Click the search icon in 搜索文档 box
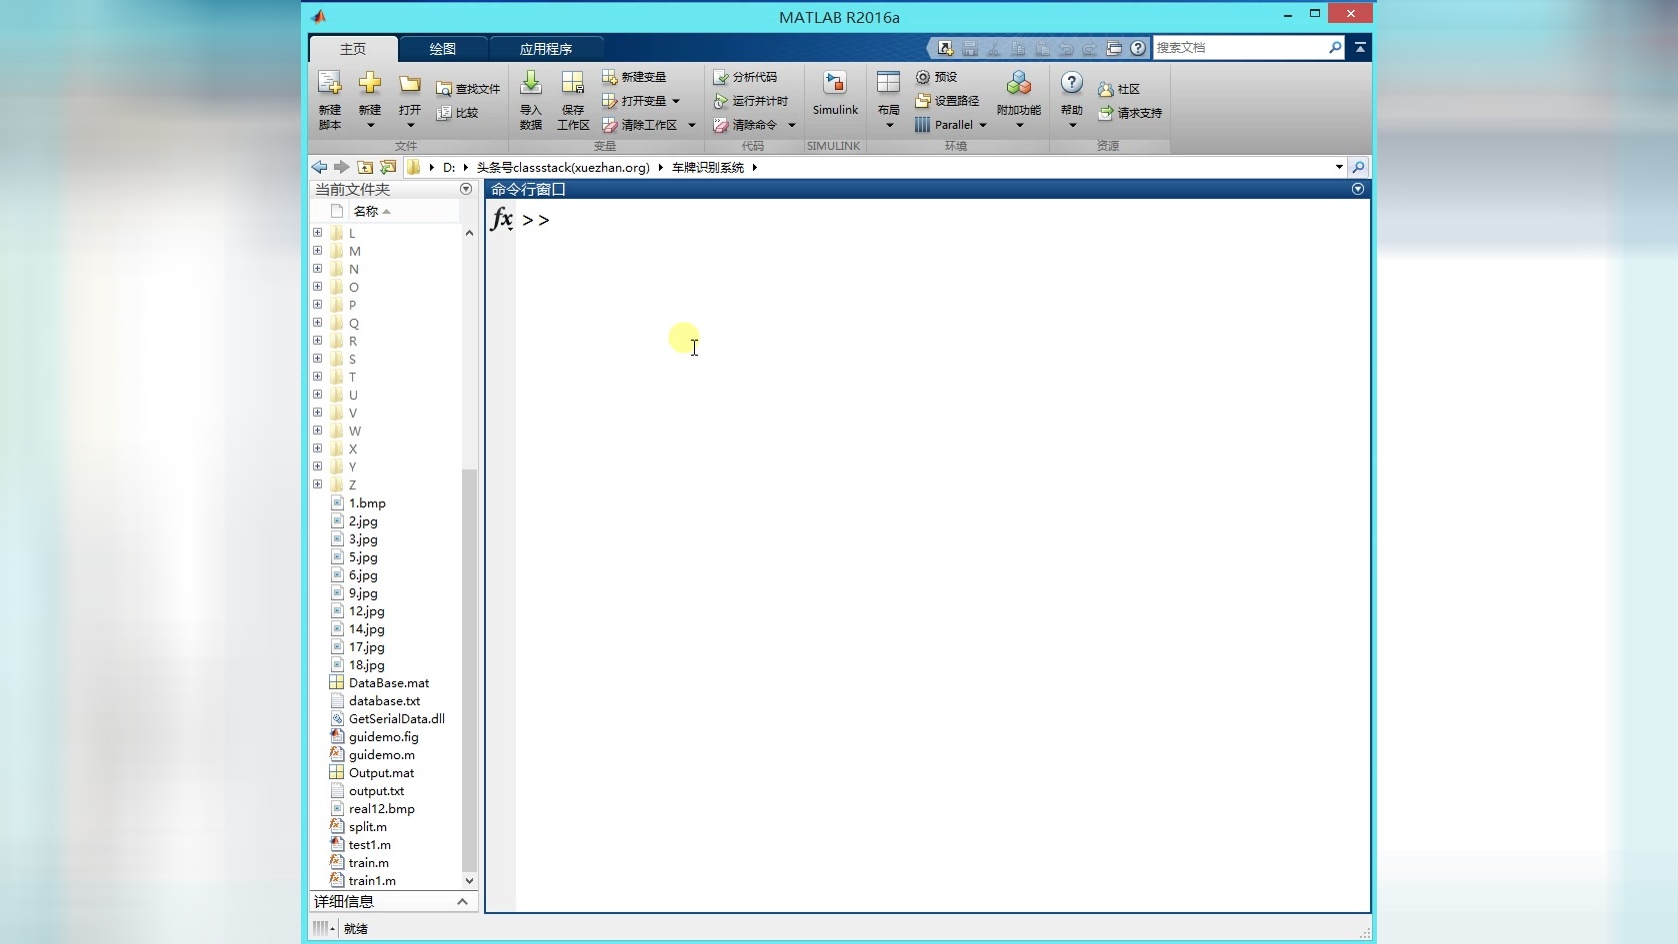 [1335, 47]
